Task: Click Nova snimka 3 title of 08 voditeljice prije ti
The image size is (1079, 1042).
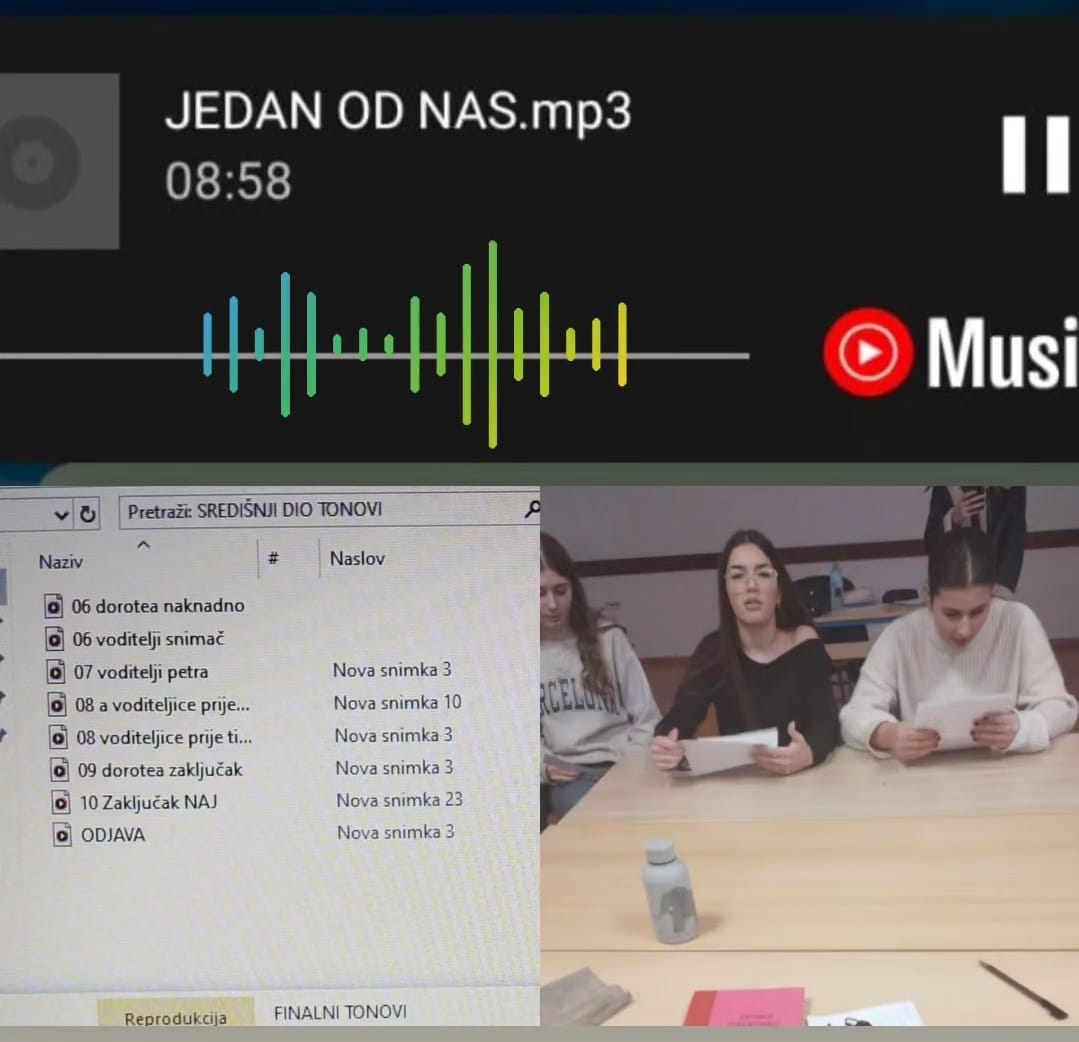Action: [394, 735]
